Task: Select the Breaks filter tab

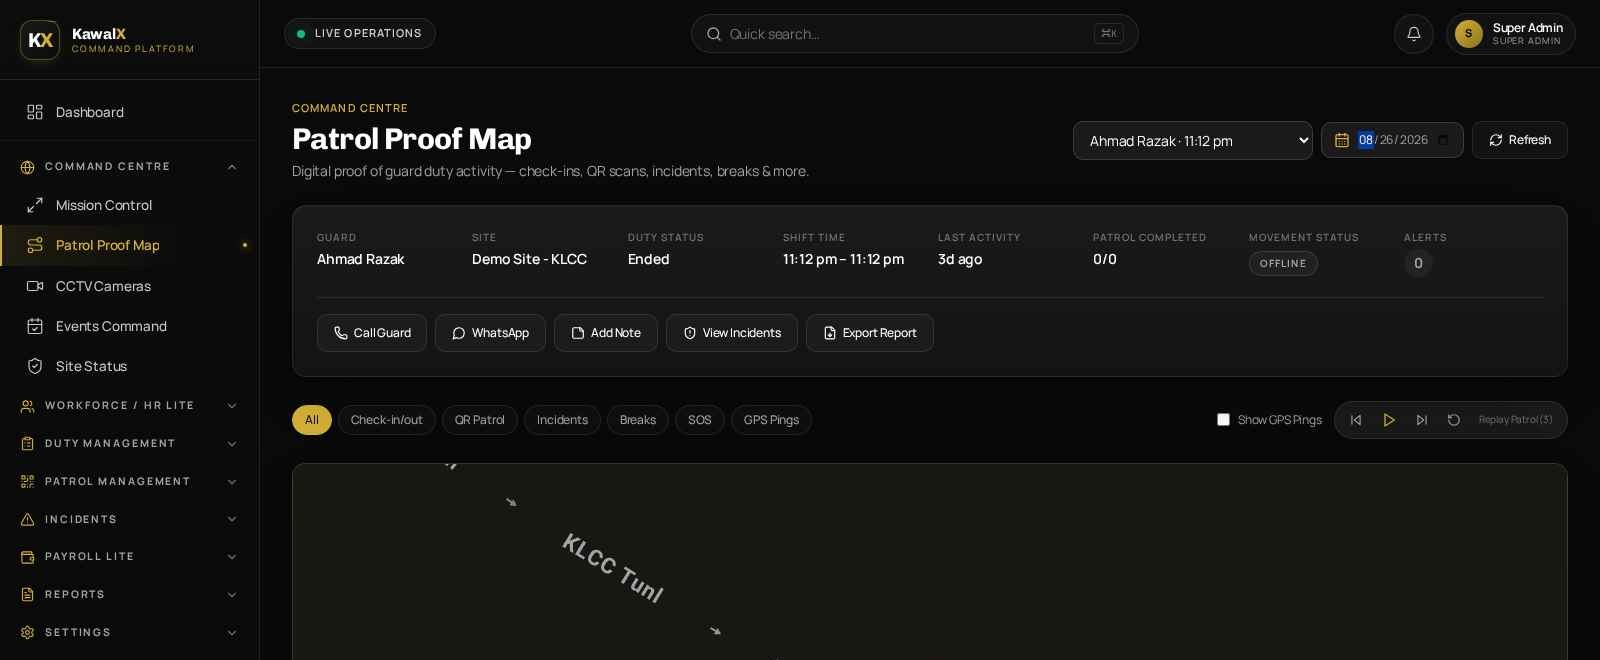Action: [638, 420]
